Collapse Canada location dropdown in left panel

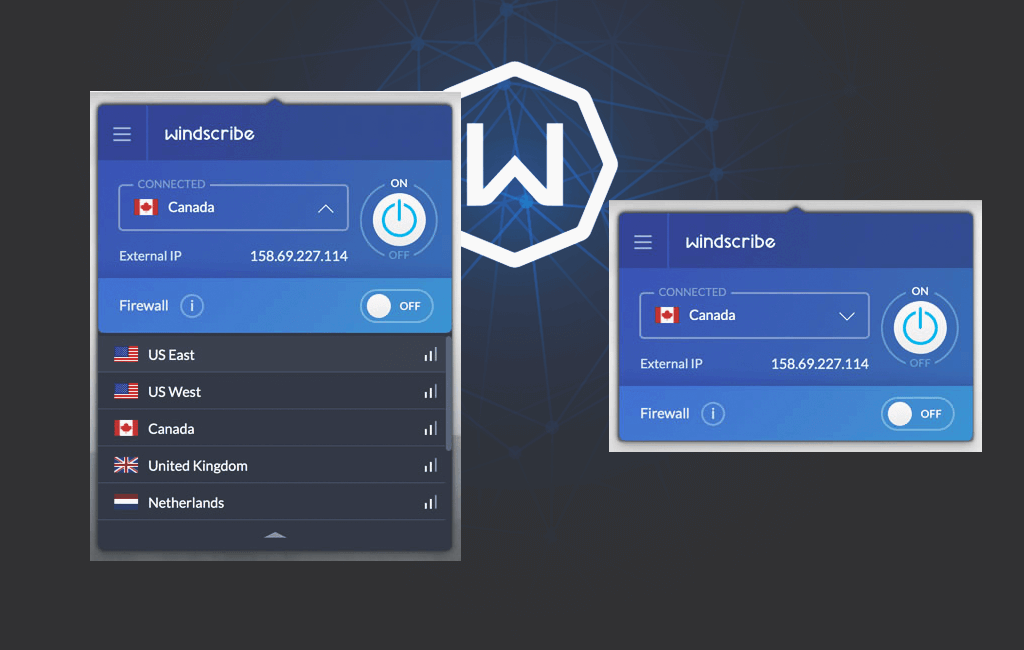(x=325, y=209)
